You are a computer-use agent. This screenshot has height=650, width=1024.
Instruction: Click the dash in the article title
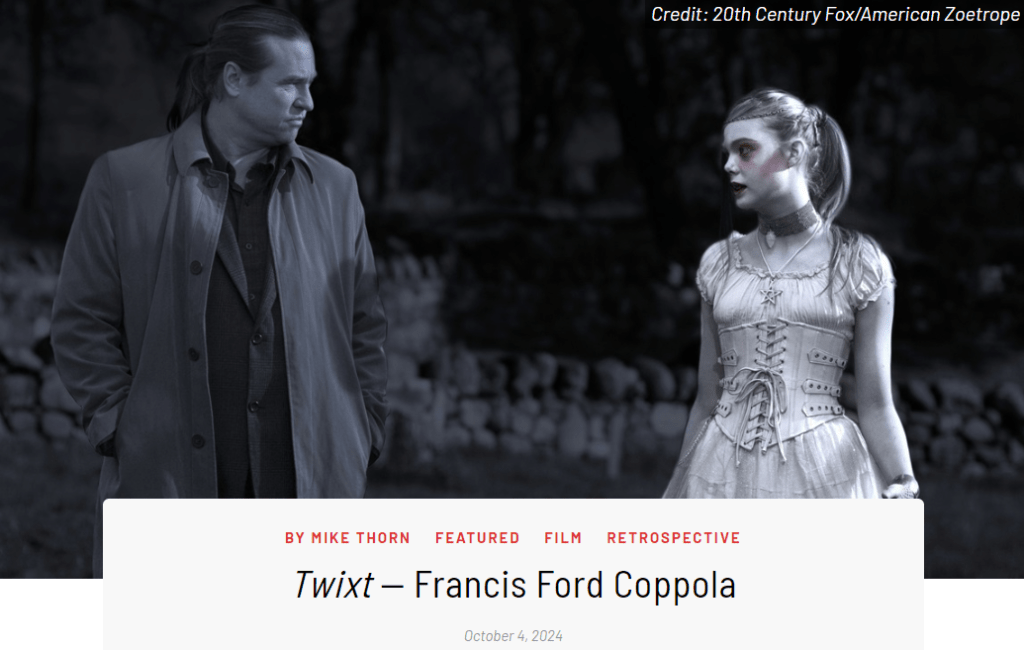(x=392, y=585)
